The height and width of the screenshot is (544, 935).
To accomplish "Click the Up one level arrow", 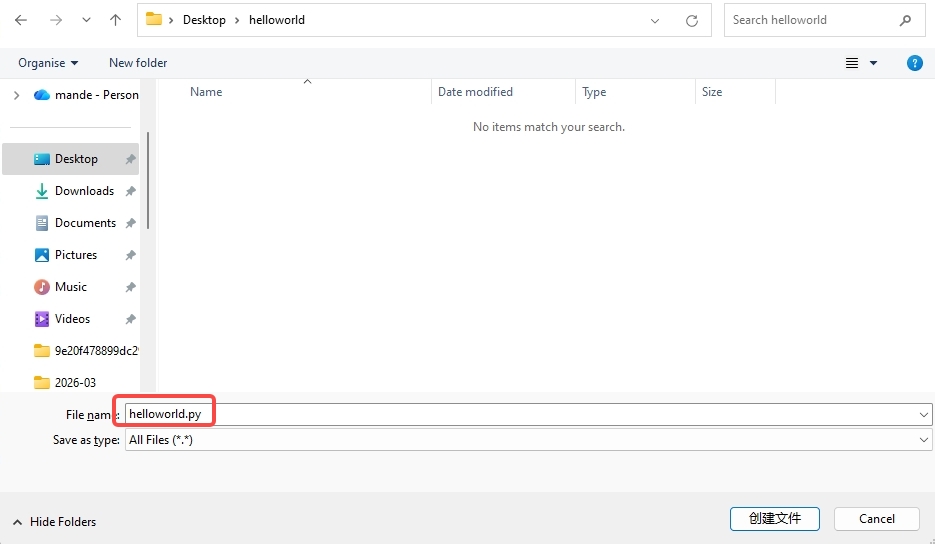I will click(x=116, y=20).
